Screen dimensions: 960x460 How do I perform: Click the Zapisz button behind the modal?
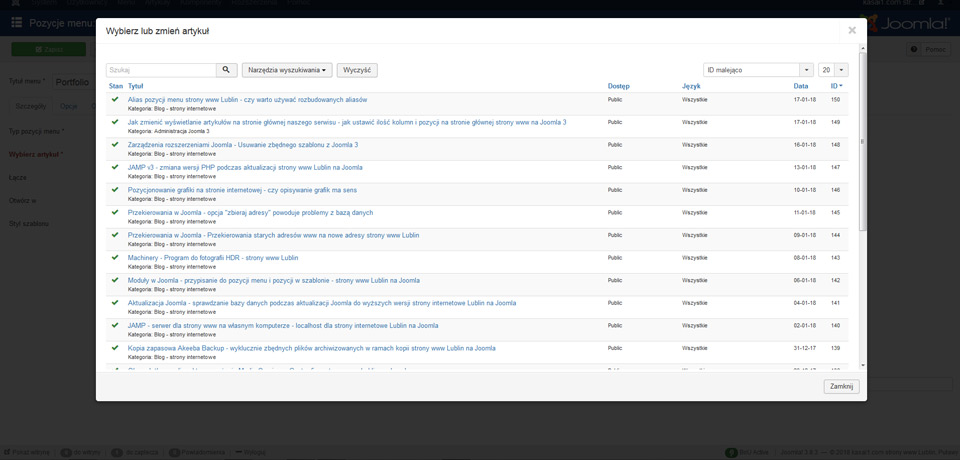[48, 49]
